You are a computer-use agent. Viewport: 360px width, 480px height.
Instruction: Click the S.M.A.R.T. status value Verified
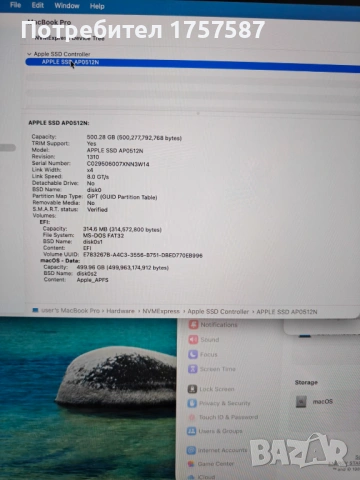[97, 210]
